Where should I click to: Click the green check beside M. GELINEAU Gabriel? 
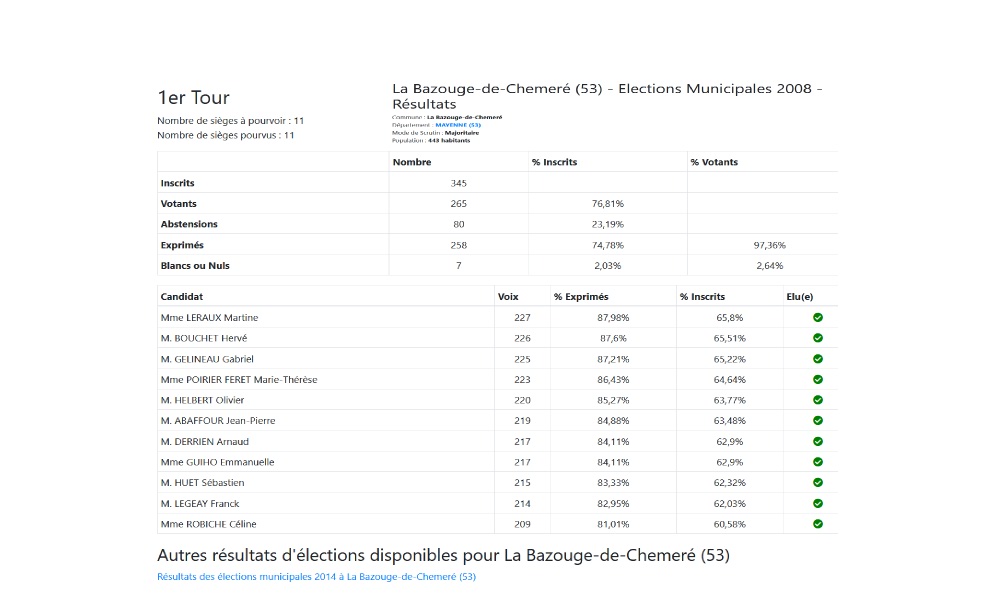(x=818, y=359)
